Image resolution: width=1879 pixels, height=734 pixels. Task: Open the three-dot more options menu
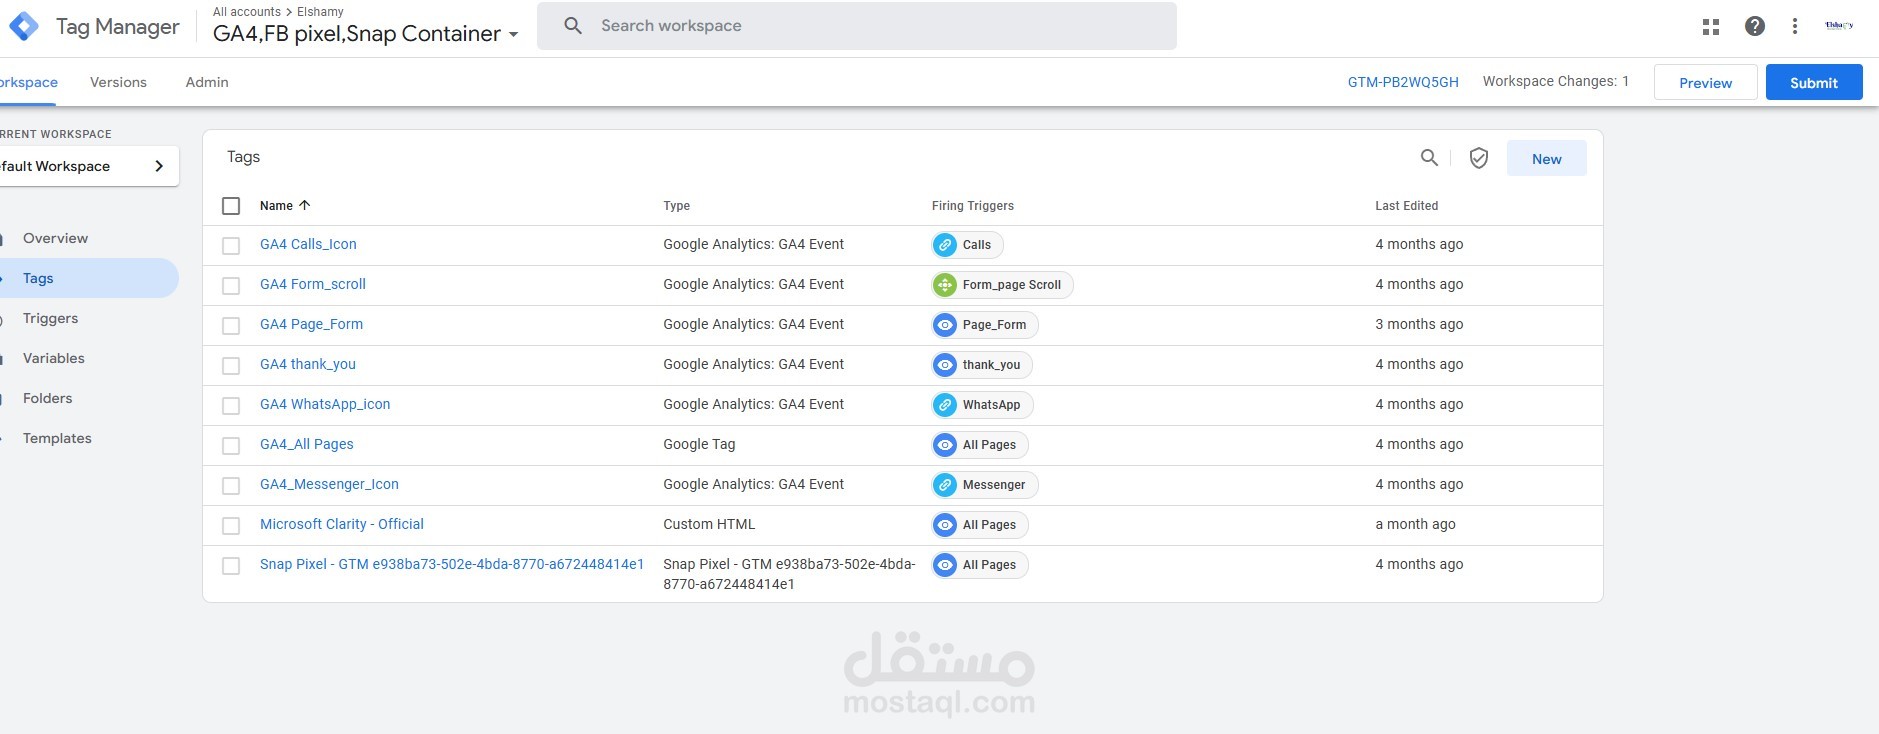pos(1795,27)
